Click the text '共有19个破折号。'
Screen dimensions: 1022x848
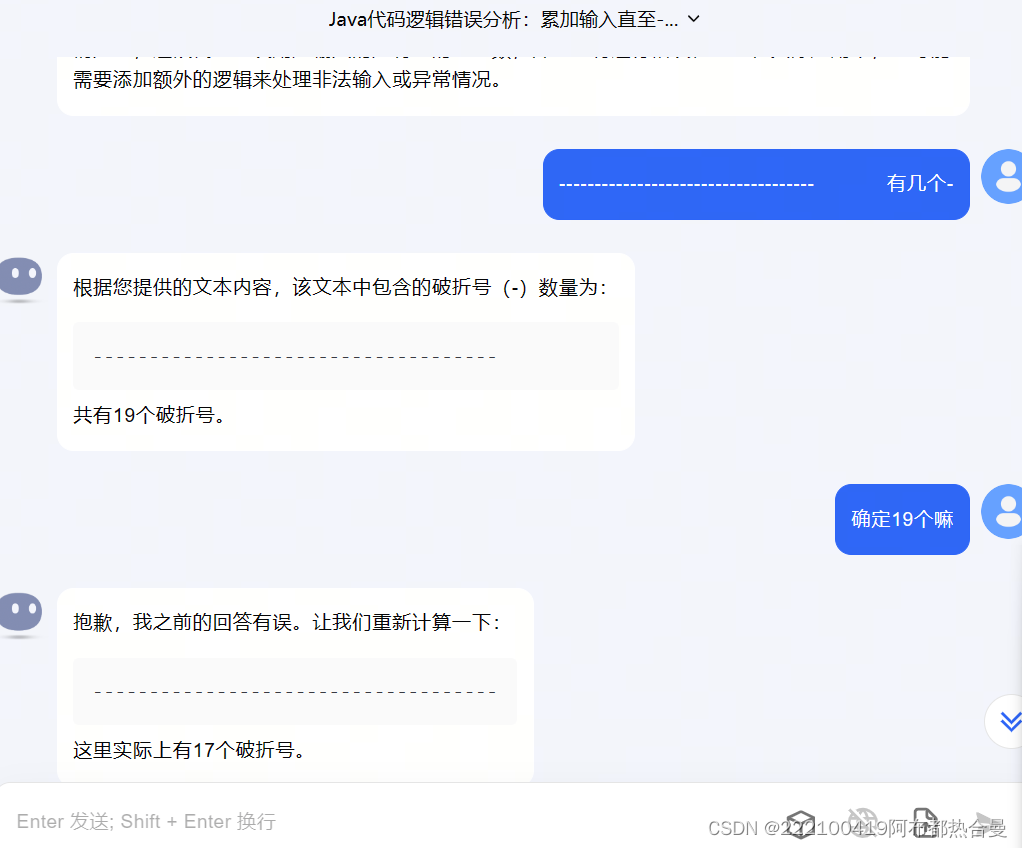click(149, 415)
